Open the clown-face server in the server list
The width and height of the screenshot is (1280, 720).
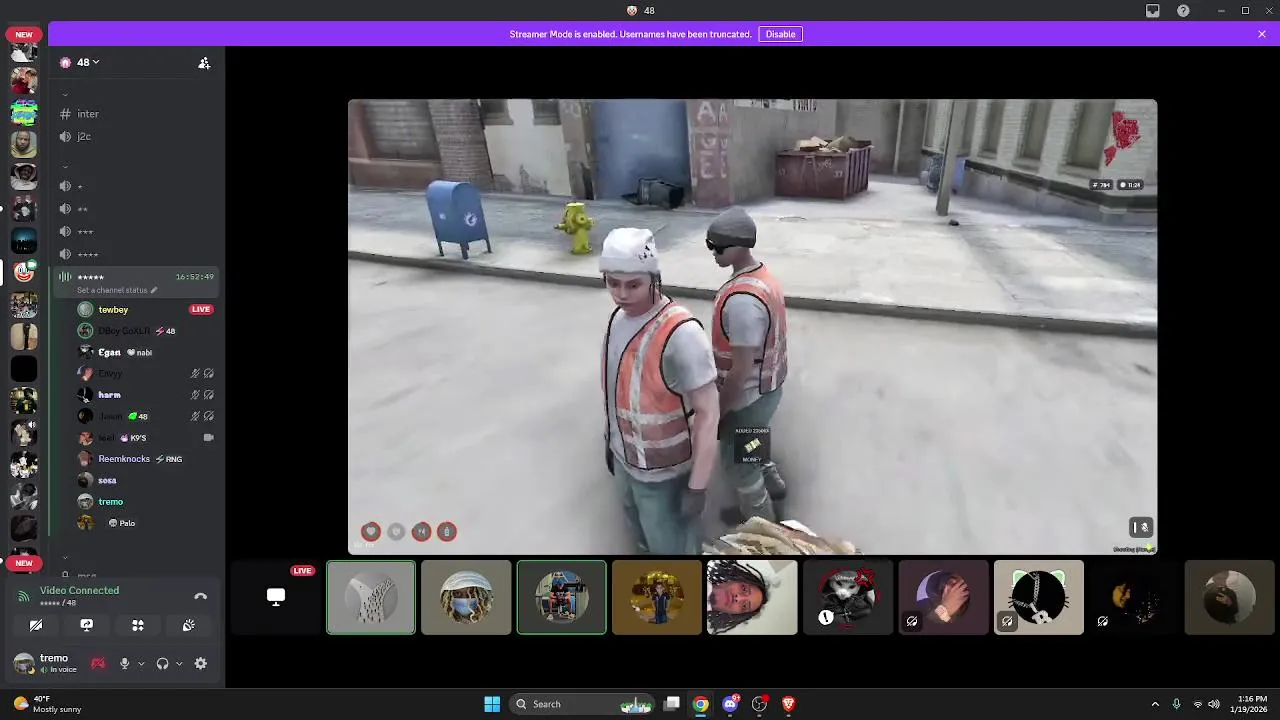point(24,272)
